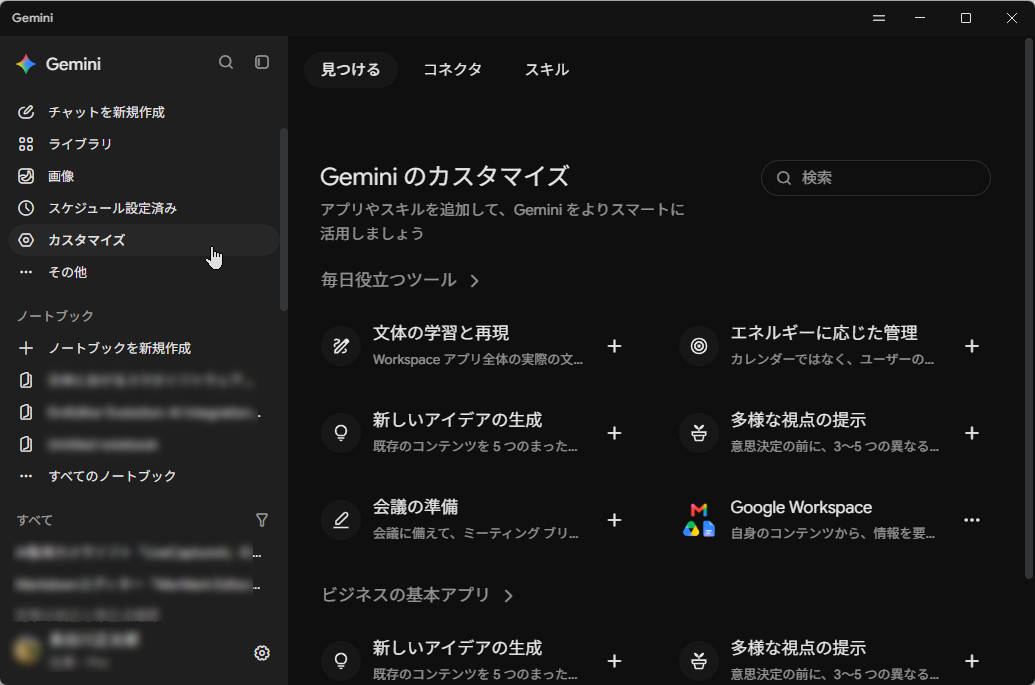Viewport: 1035px width, 685px height.
Task: Click 会議の準備 pencil icon
Action: click(341, 520)
